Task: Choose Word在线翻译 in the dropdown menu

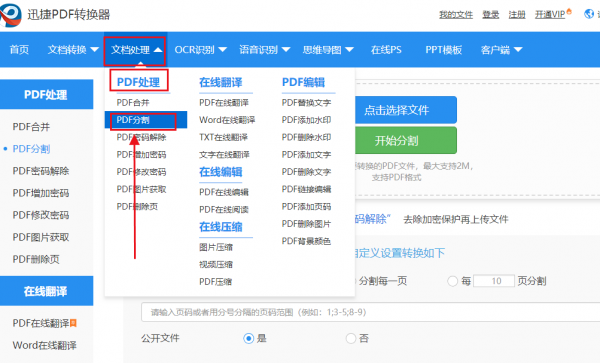Action: [227, 120]
